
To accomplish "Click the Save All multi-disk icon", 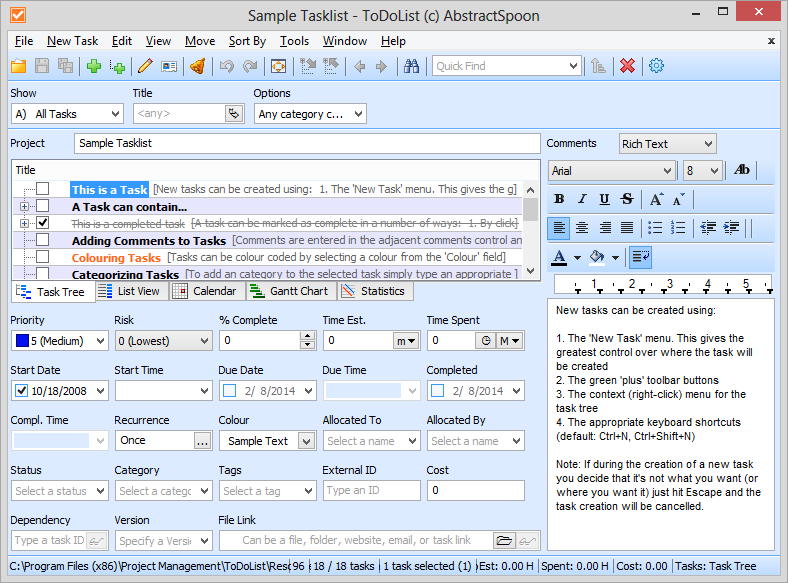I will [x=65, y=66].
